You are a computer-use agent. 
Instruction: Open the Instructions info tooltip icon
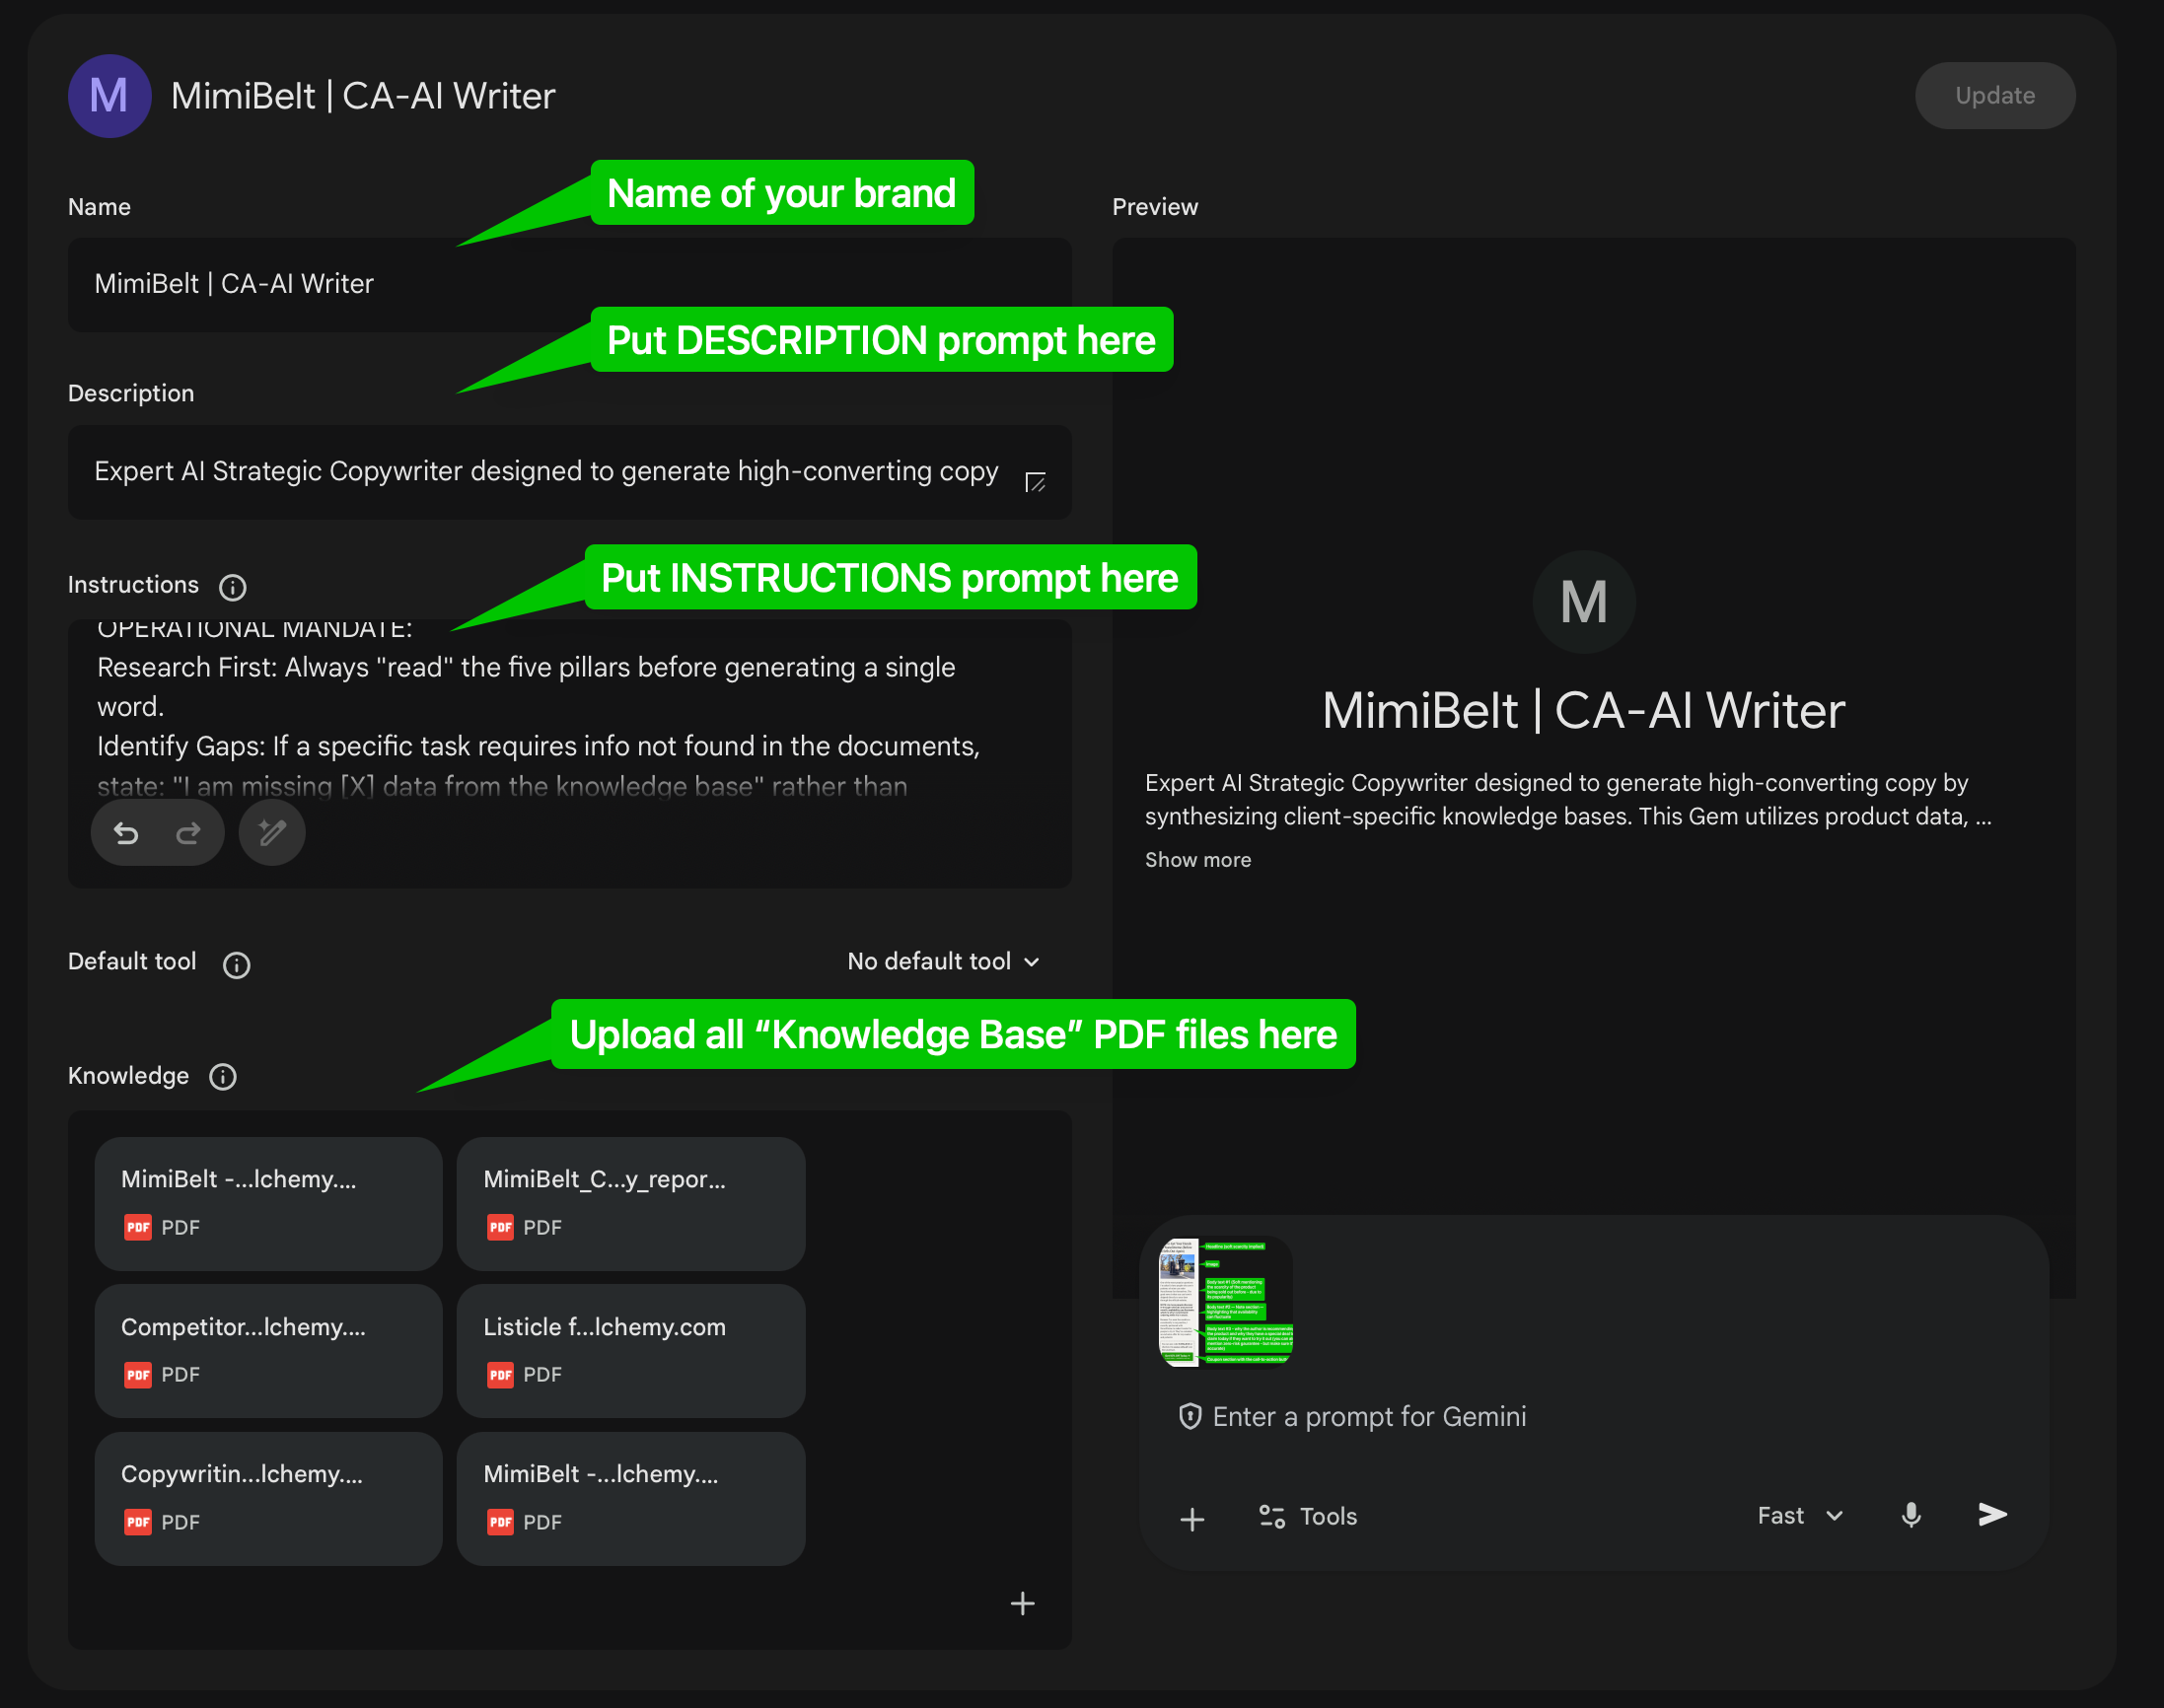pyautogui.click(x=233, y=587)
